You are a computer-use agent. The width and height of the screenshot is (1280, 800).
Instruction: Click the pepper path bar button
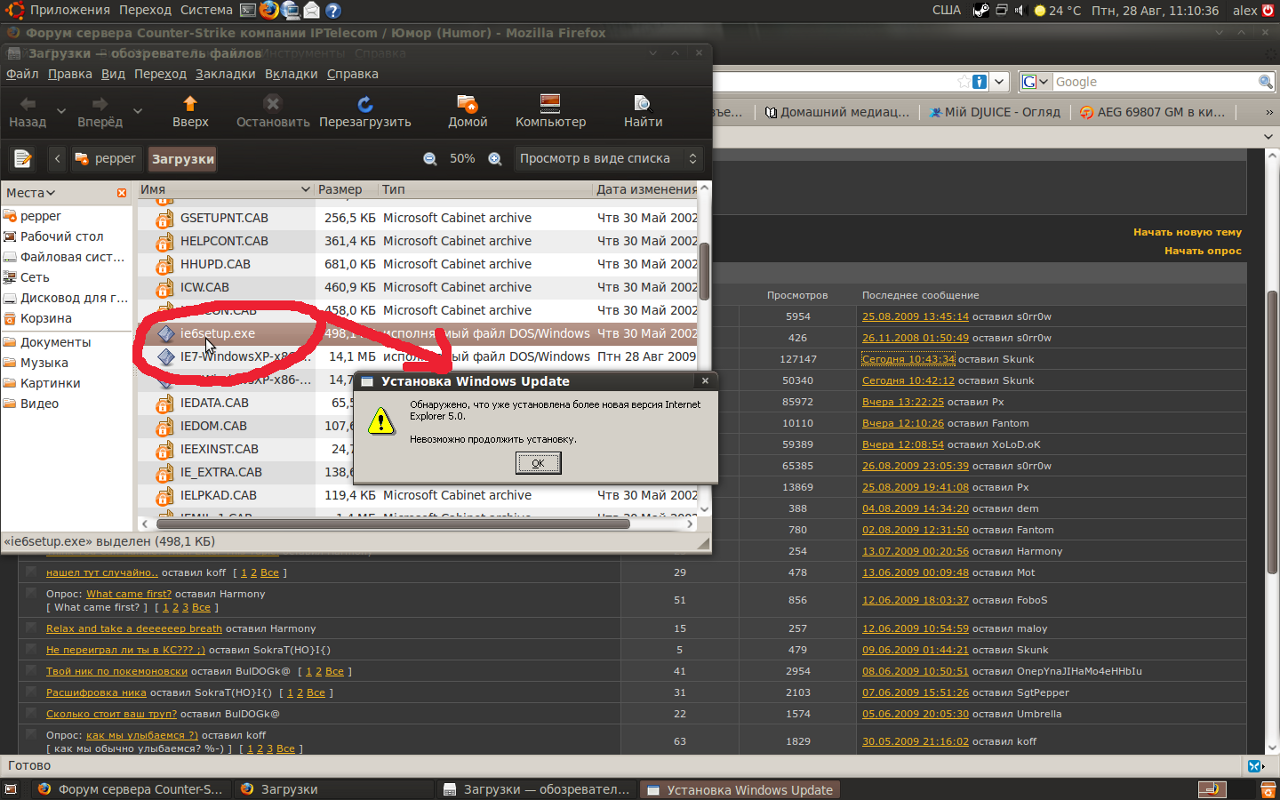[105, 158]
